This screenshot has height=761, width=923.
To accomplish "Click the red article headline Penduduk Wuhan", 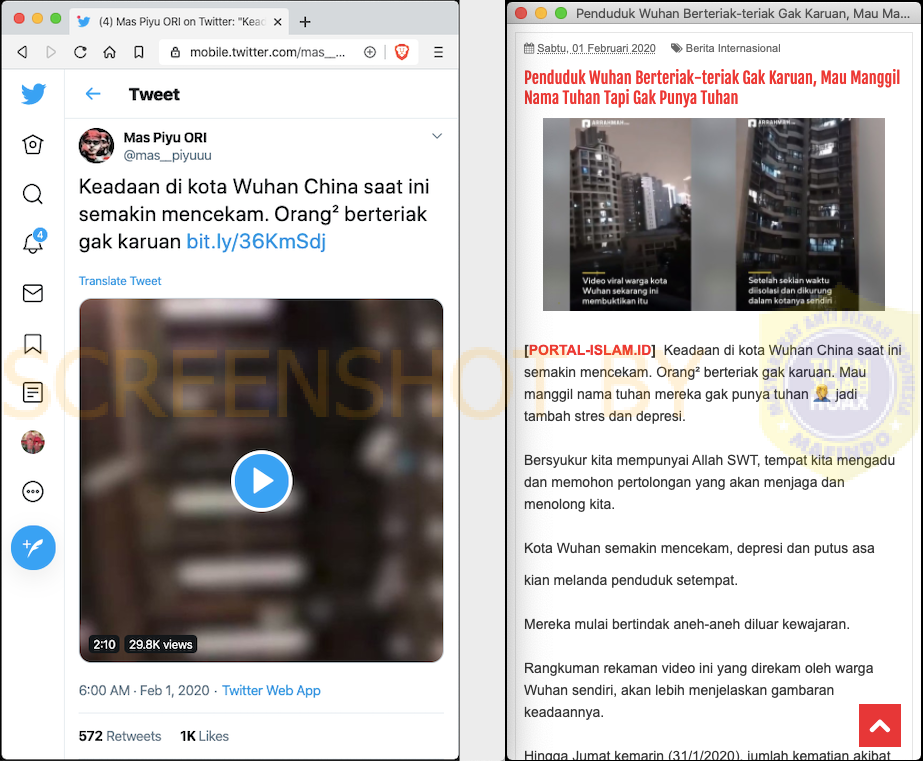I will click(x=712, y=87).
